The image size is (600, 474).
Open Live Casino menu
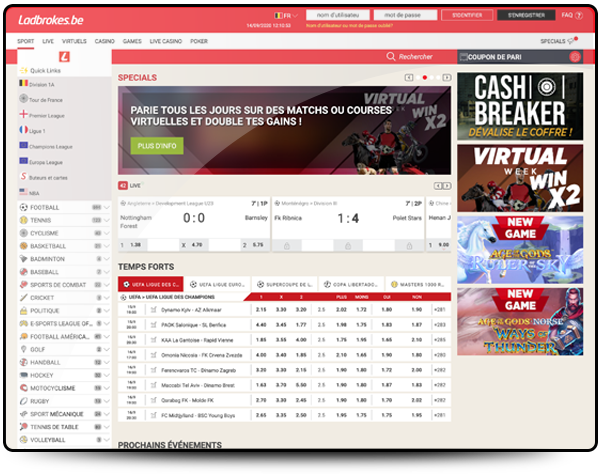[166, 41]
